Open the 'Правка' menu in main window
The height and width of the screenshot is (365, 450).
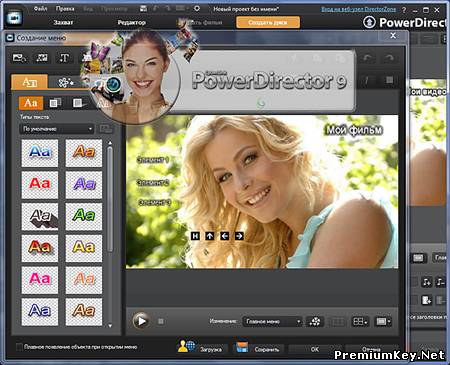pos(65,9)
